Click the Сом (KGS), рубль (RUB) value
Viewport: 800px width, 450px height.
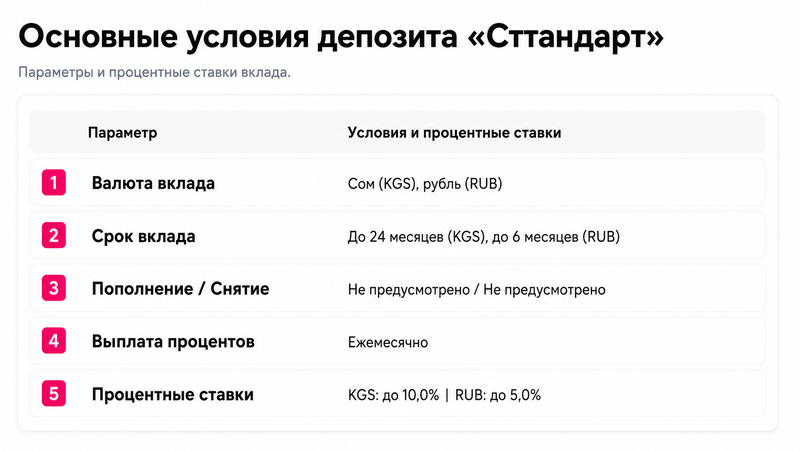coord(425,184)
